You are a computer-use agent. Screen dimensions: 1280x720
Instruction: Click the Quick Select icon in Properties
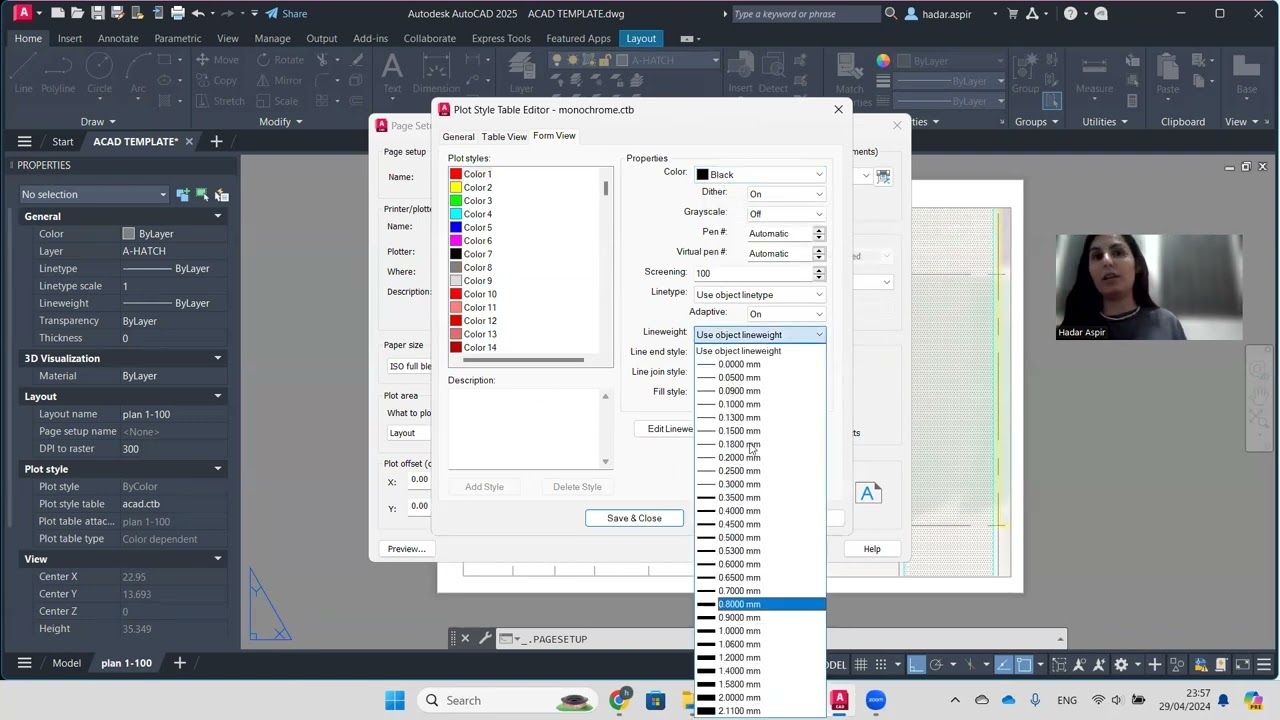[x=221, y=195]
